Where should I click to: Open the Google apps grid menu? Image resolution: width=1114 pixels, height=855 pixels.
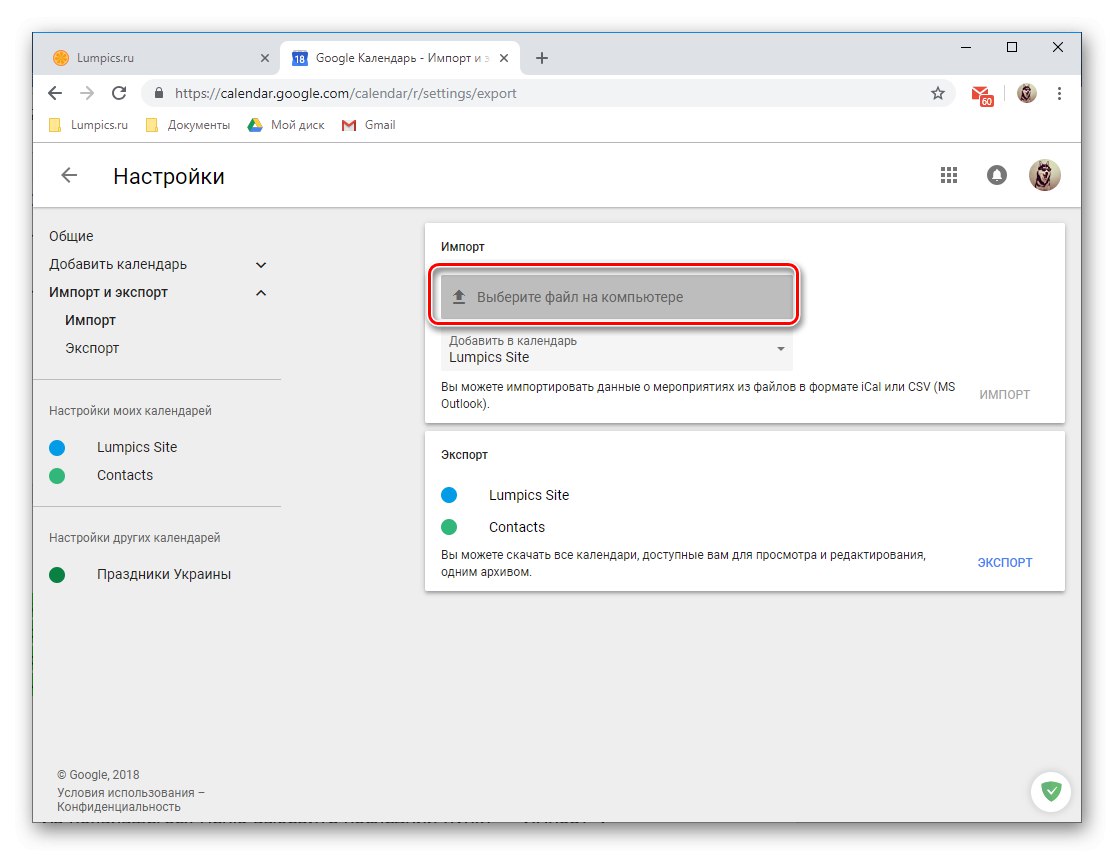pos(948,174)
